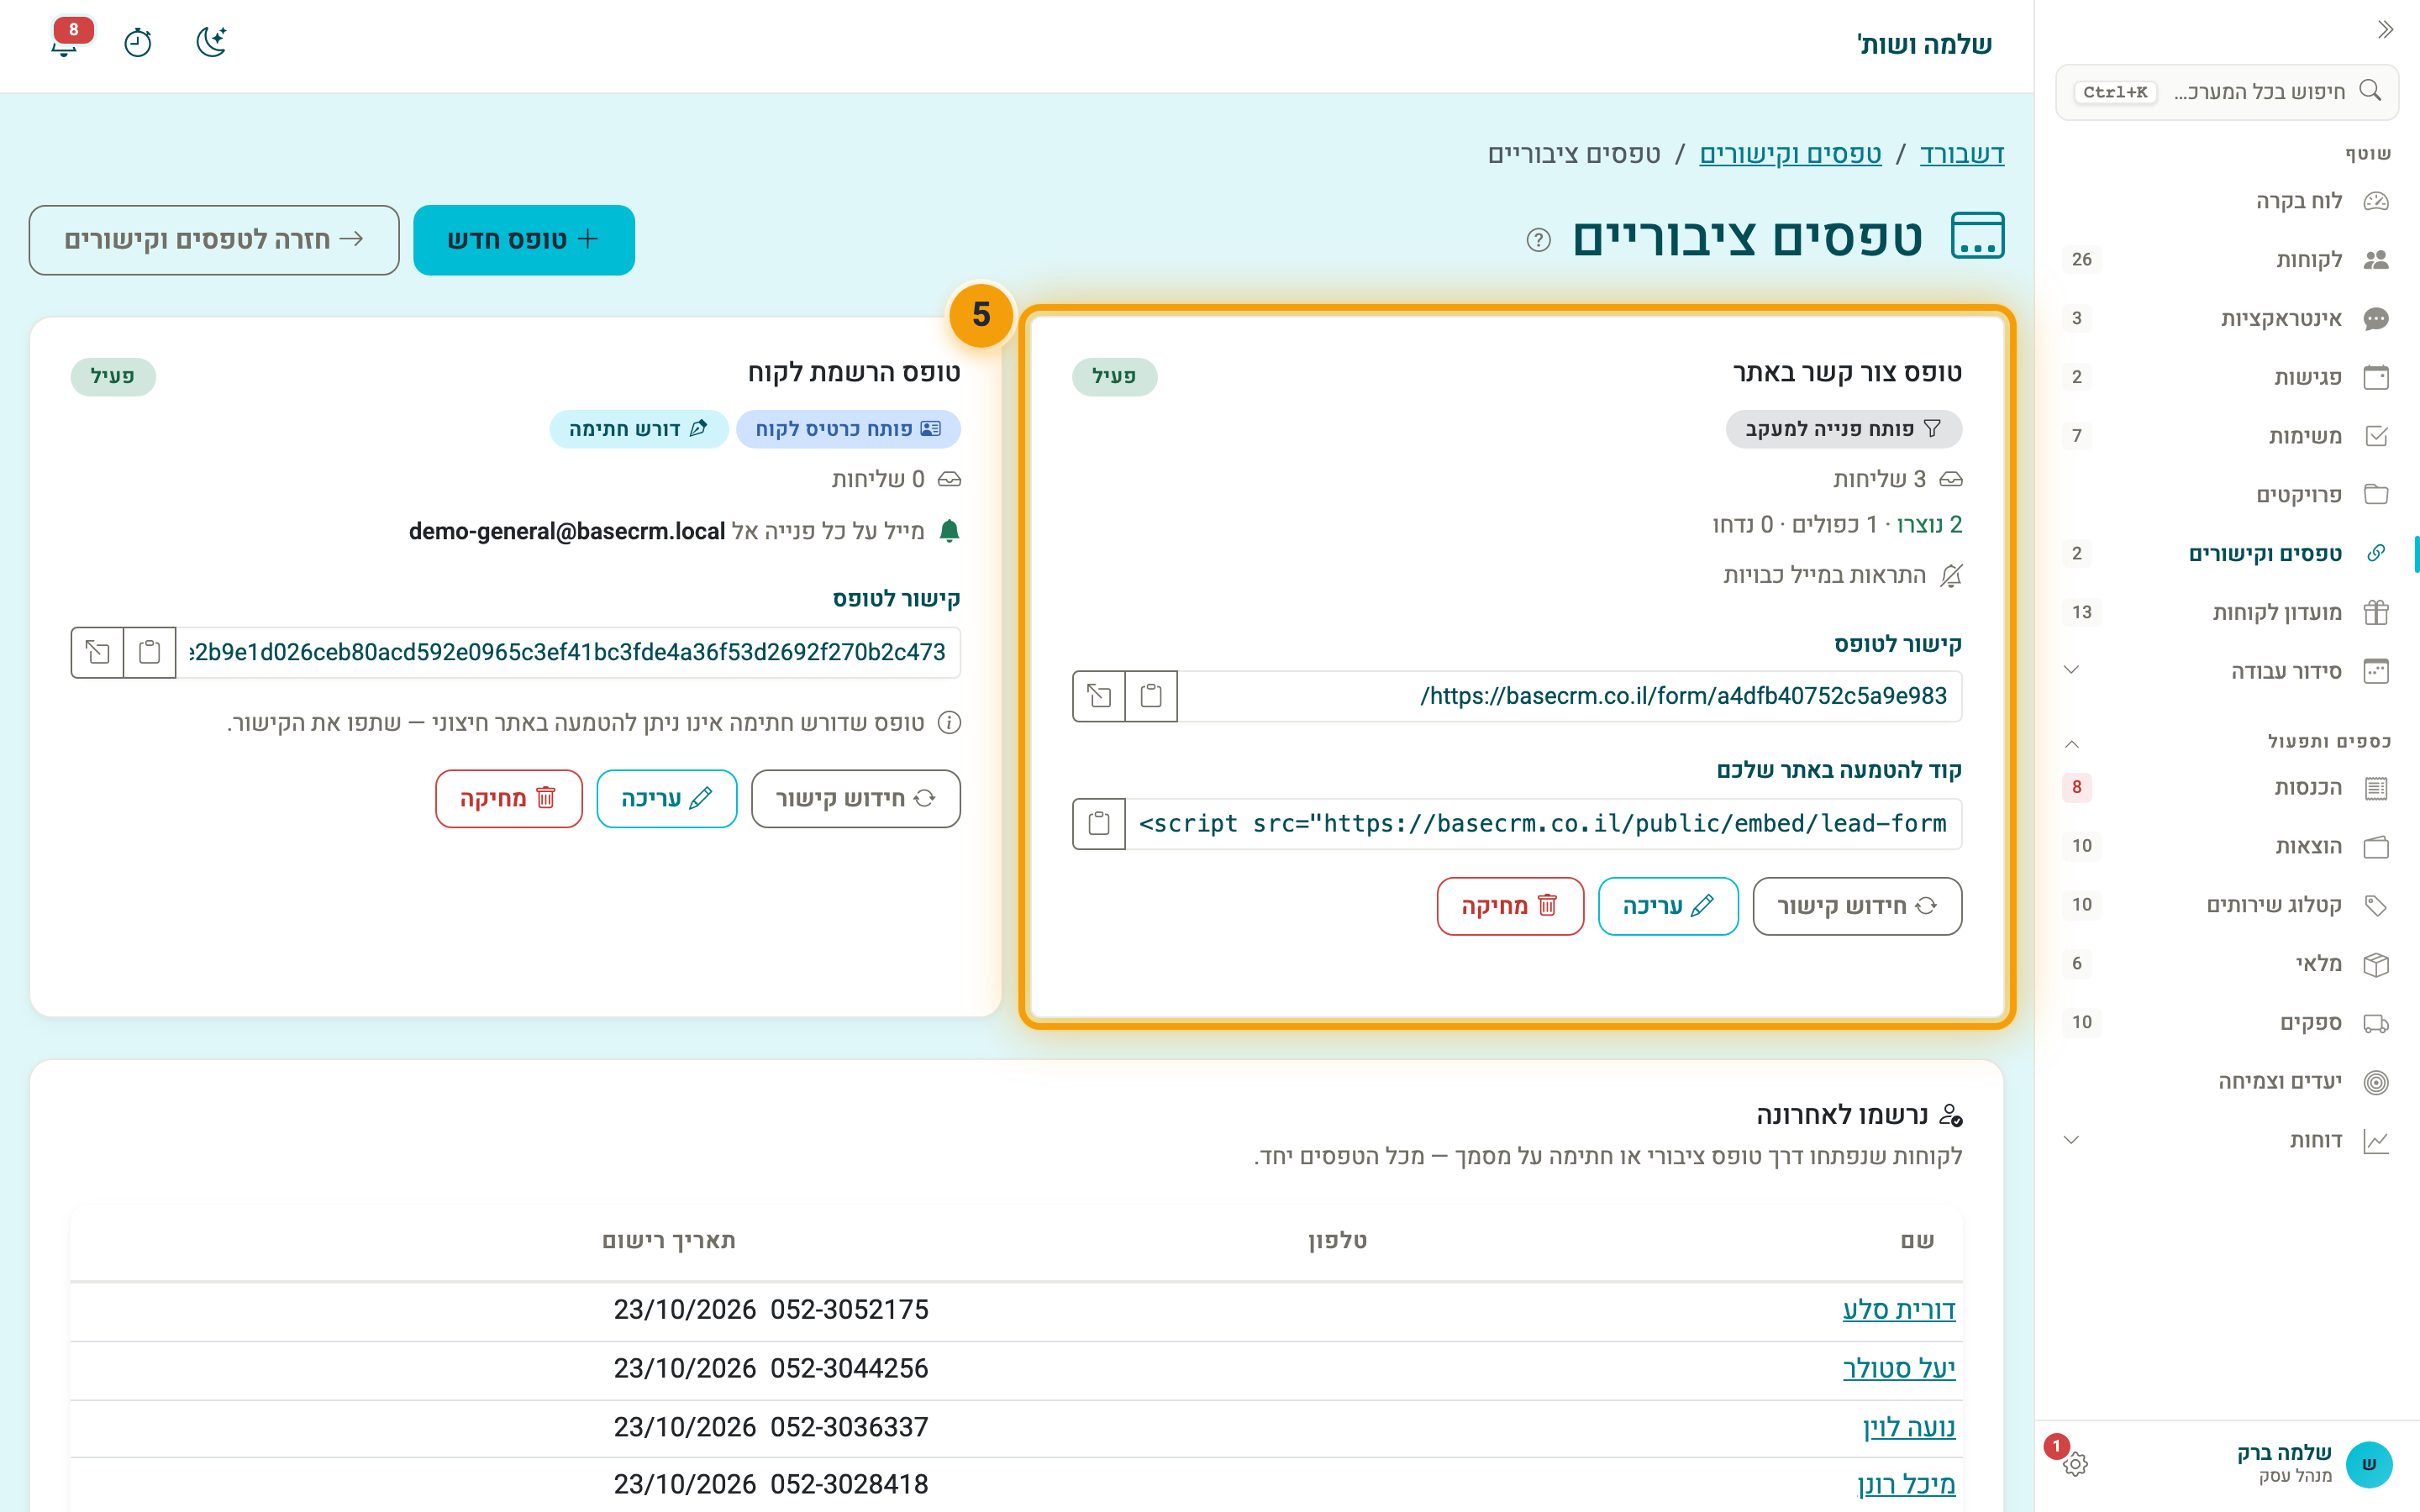Collapse the sidebar with double chevron

click(2385, 30)
